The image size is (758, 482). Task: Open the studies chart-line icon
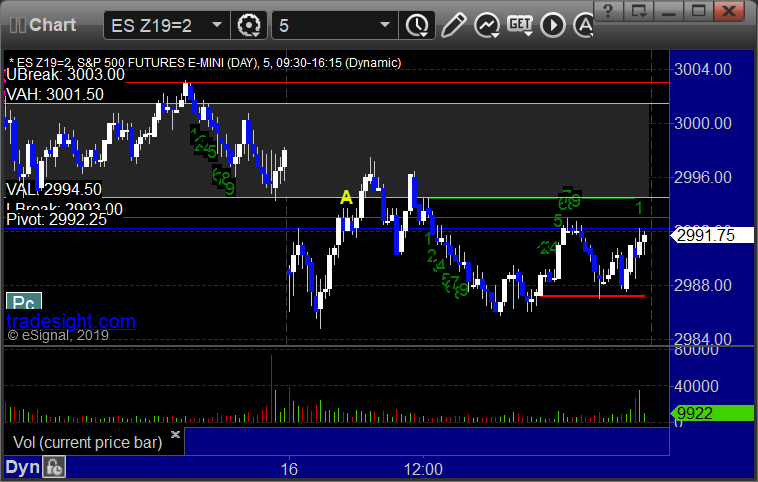[x=487, y=25]
